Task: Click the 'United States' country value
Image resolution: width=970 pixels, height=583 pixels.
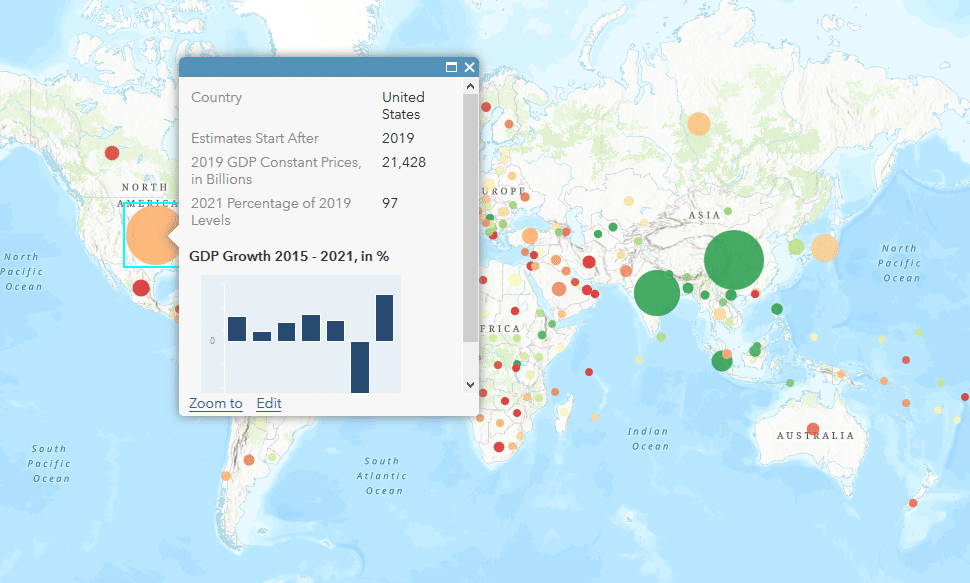Action: coord(403,106)
